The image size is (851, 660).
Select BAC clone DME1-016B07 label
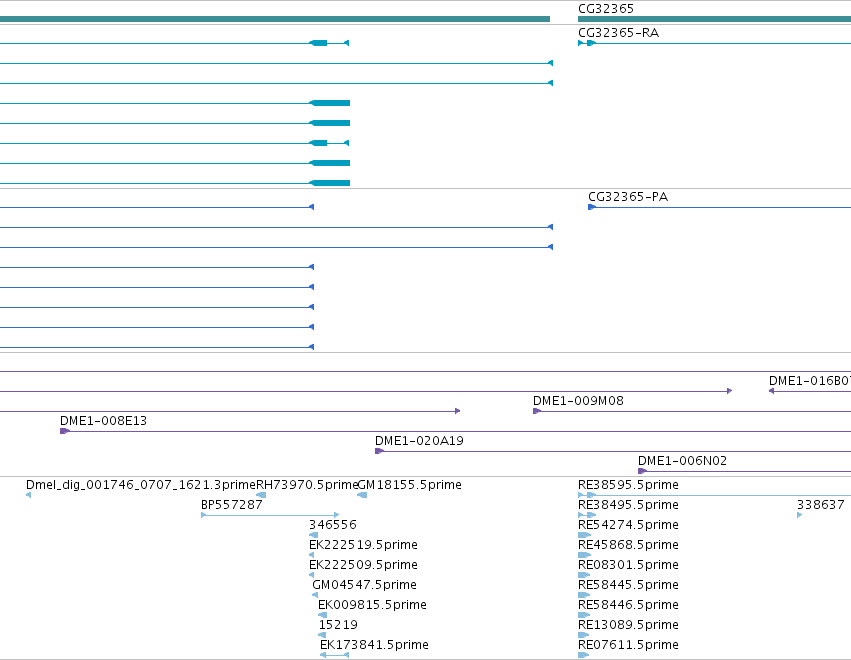click(x=810, y=380)
